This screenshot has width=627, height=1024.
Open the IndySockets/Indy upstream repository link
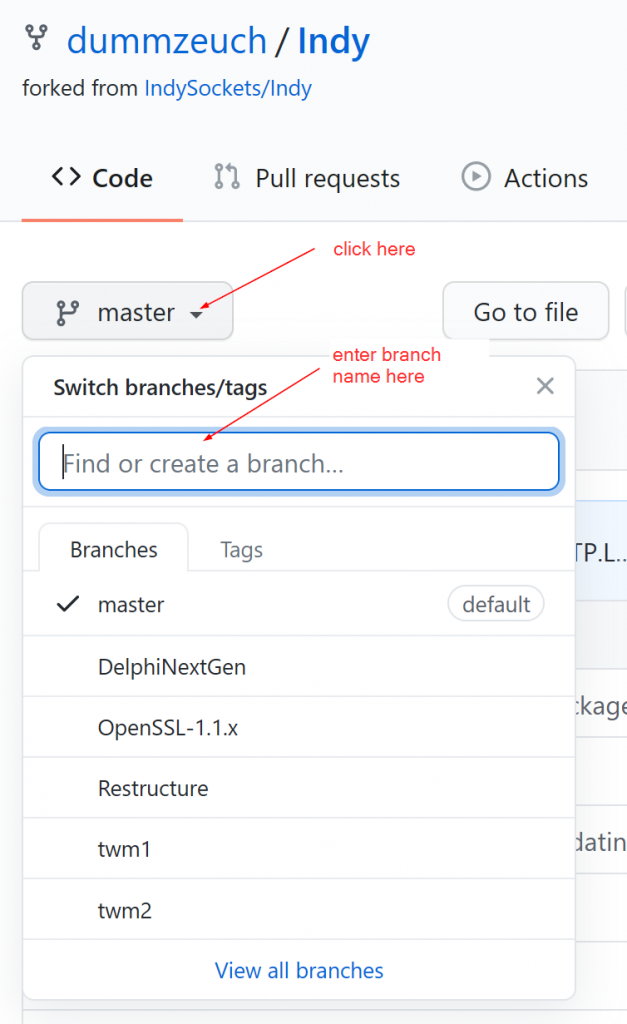click(x=228, y=88)
